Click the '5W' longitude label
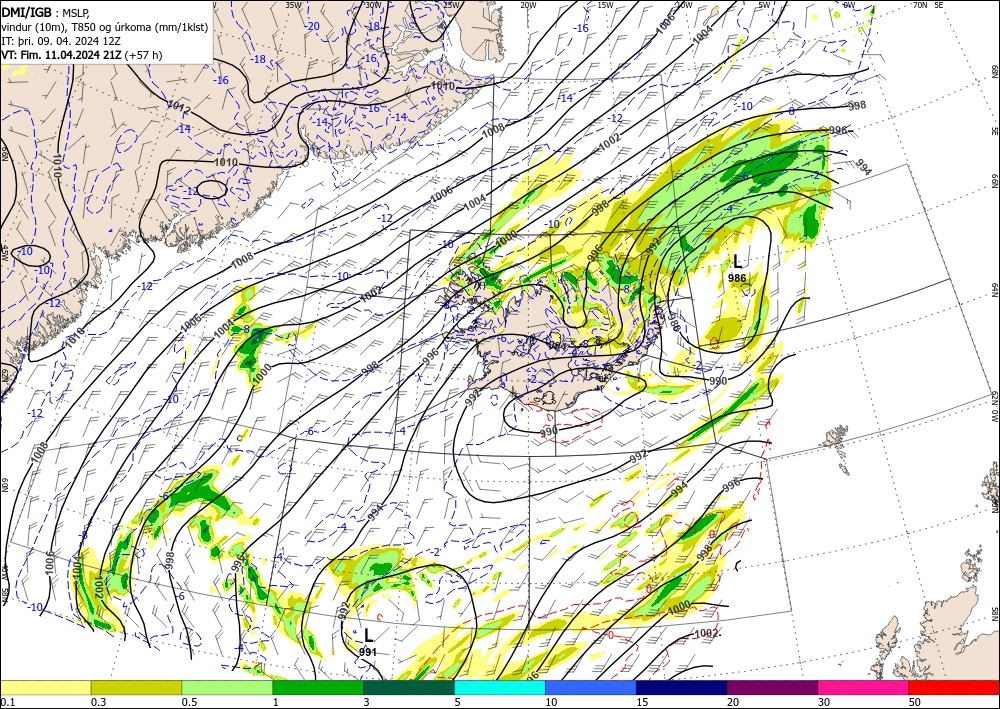This screenshot has height=709, width=1000. (765, 4)
